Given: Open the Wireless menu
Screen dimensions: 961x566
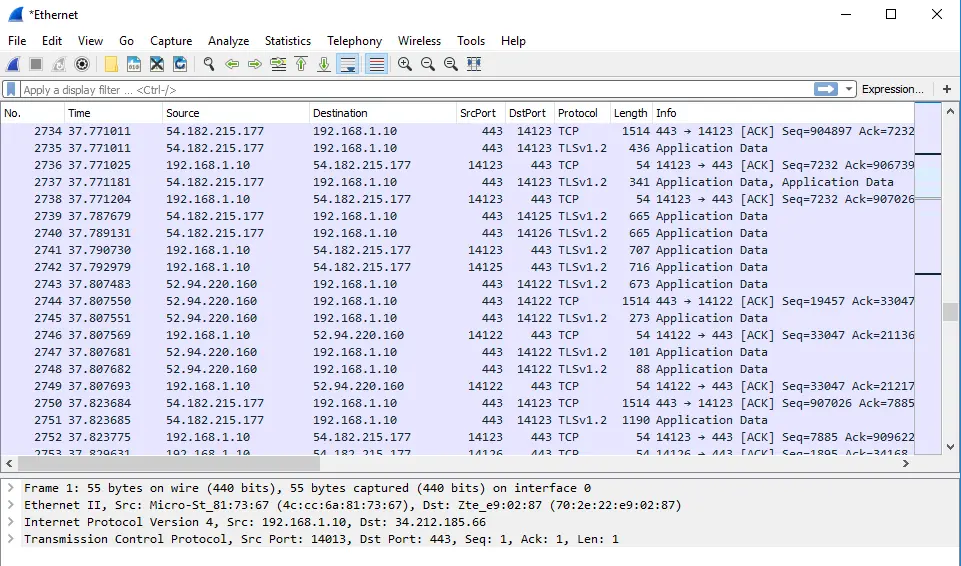Looking at the screenshot, I should (419, 40).
